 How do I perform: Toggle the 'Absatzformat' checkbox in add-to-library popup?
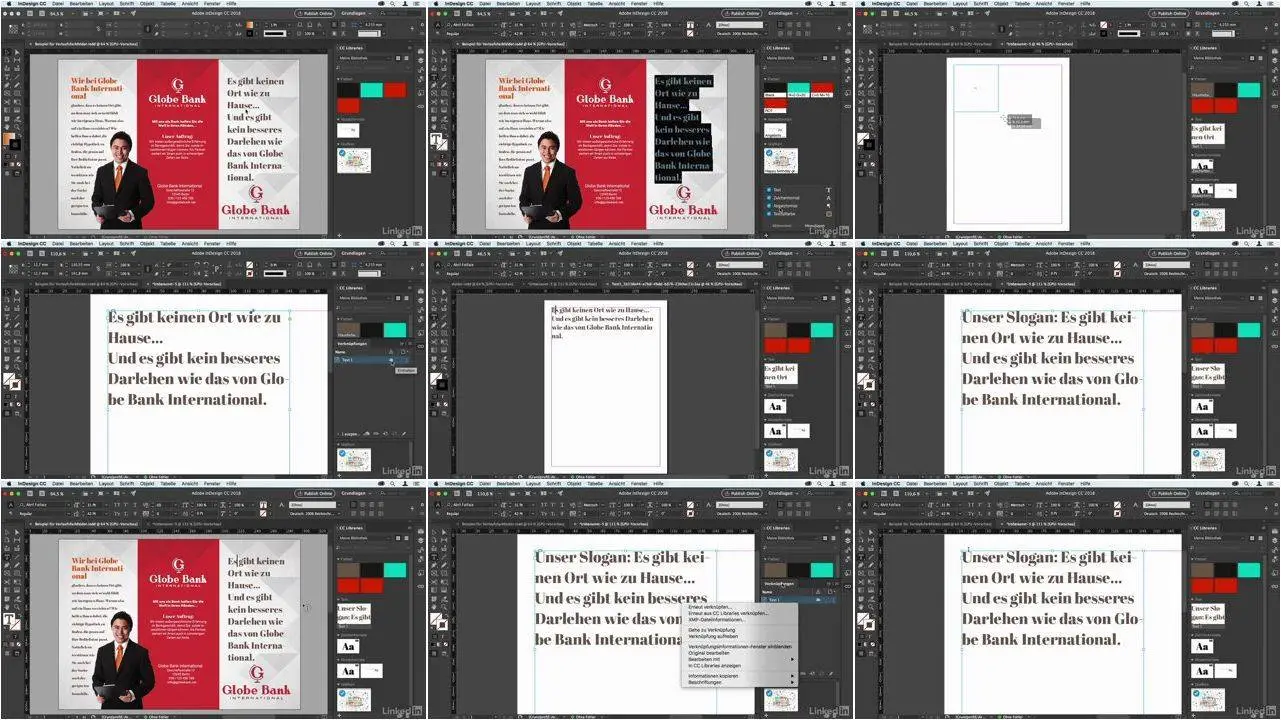coord(768,206)
